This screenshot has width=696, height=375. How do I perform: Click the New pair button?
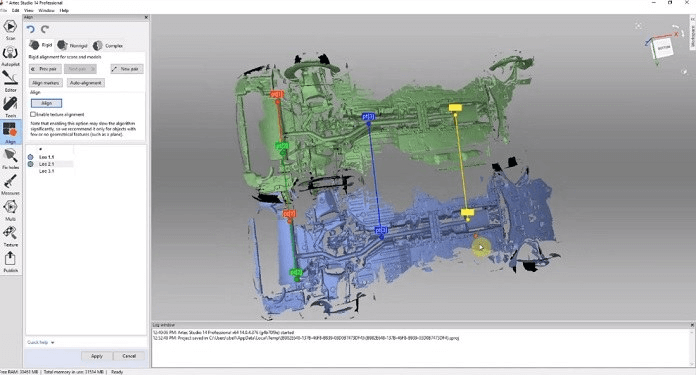point(127,69)
